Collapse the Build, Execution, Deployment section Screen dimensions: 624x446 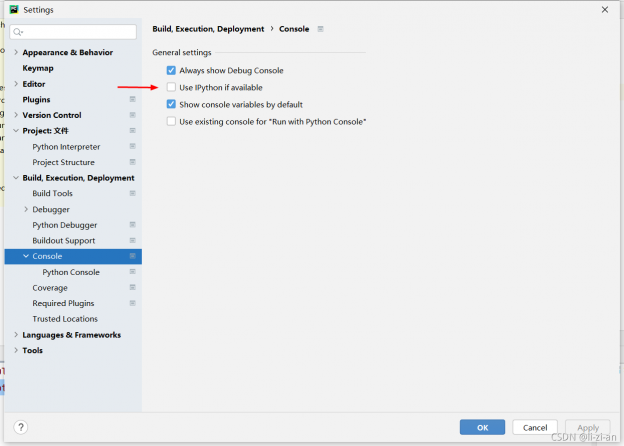[x=16, y=178]
